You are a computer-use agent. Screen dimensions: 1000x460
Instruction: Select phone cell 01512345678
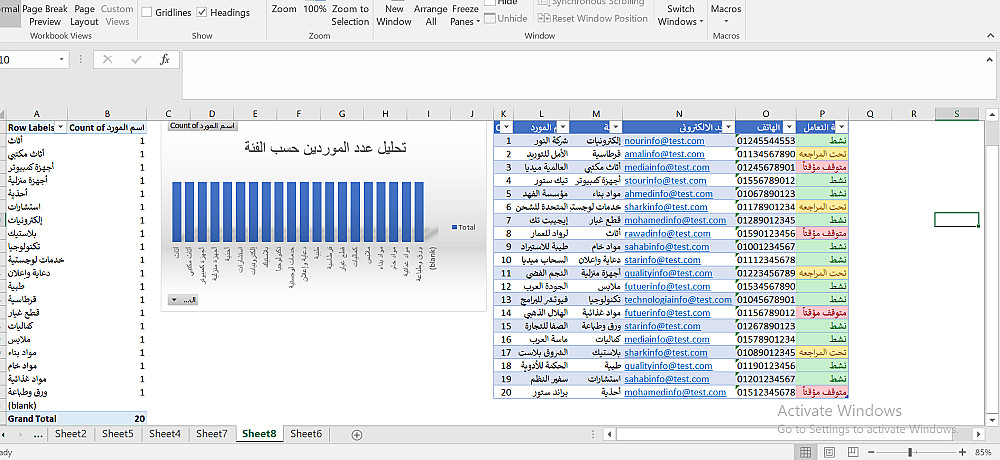point(766,392)
